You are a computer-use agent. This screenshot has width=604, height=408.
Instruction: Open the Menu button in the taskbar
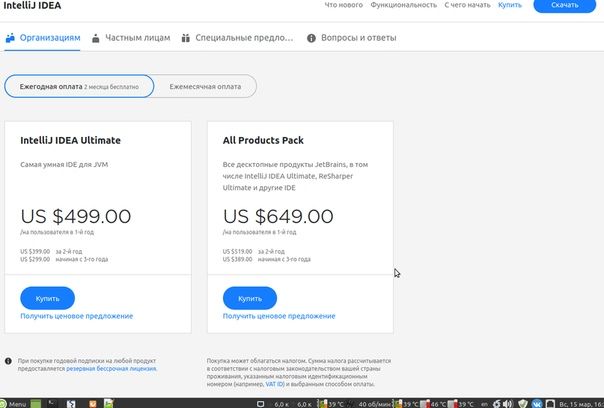pyautogui.click(x=14, y=404)
